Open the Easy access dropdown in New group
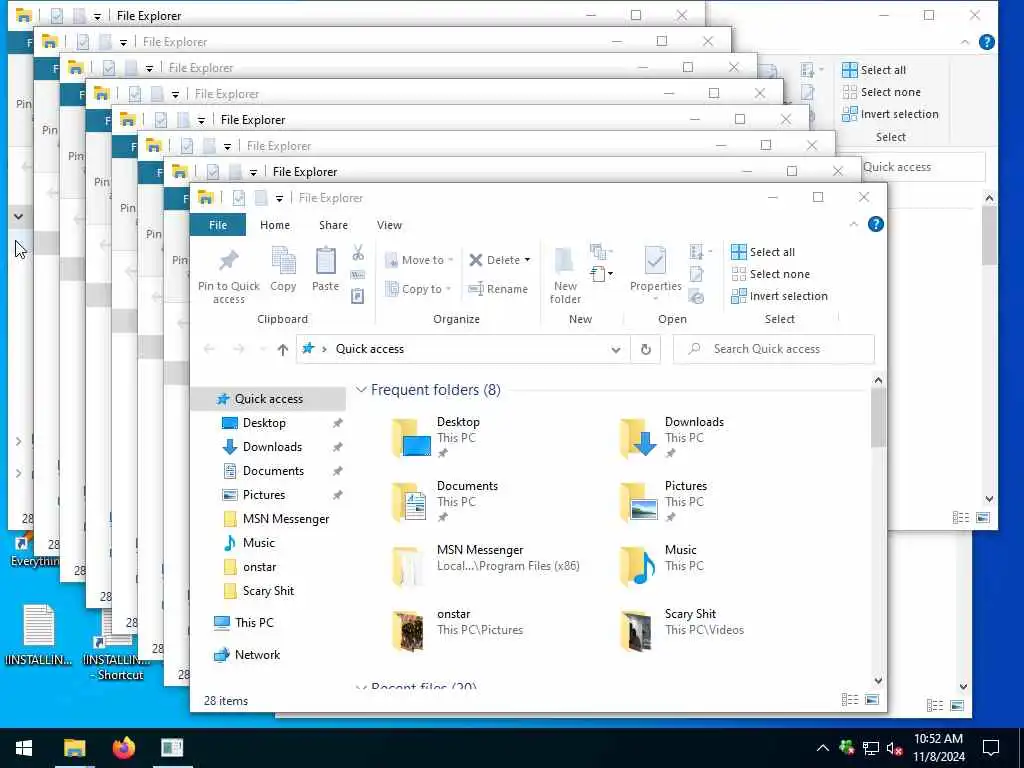The width and height of the screenshot is (1024, 768). (x=602, y=274)
